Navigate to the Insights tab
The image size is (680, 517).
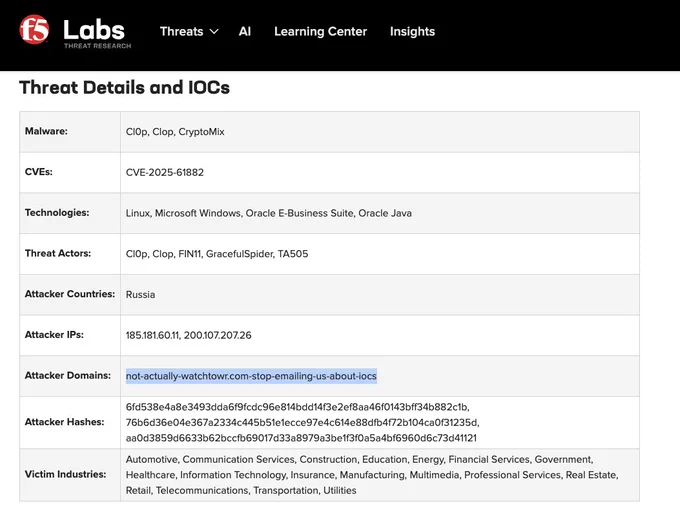pyautogui.click(x=412, y=31)
